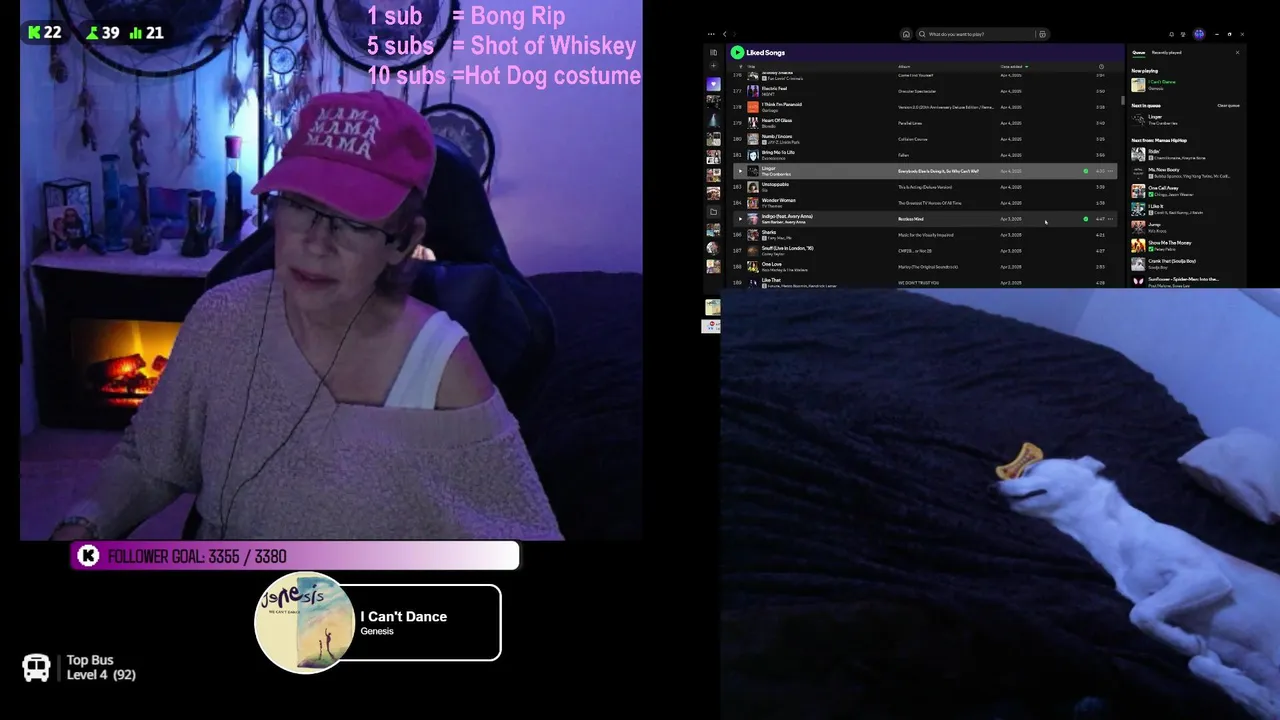Open the Collision Course album link
This screenshot has width=1280, height=720.
pyautogui.click(x=913, y=139)
